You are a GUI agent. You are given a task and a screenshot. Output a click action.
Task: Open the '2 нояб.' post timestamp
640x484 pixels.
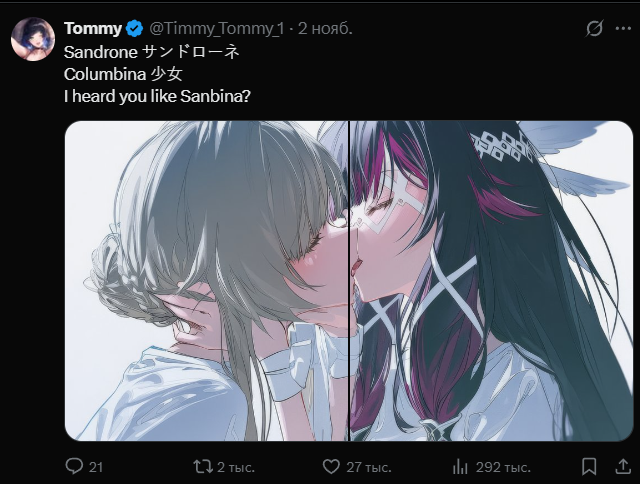[x=325, y=28]
